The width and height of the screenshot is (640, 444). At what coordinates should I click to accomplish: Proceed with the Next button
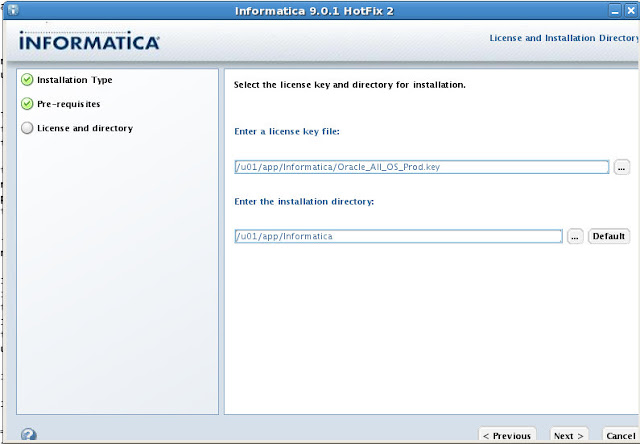569,435
